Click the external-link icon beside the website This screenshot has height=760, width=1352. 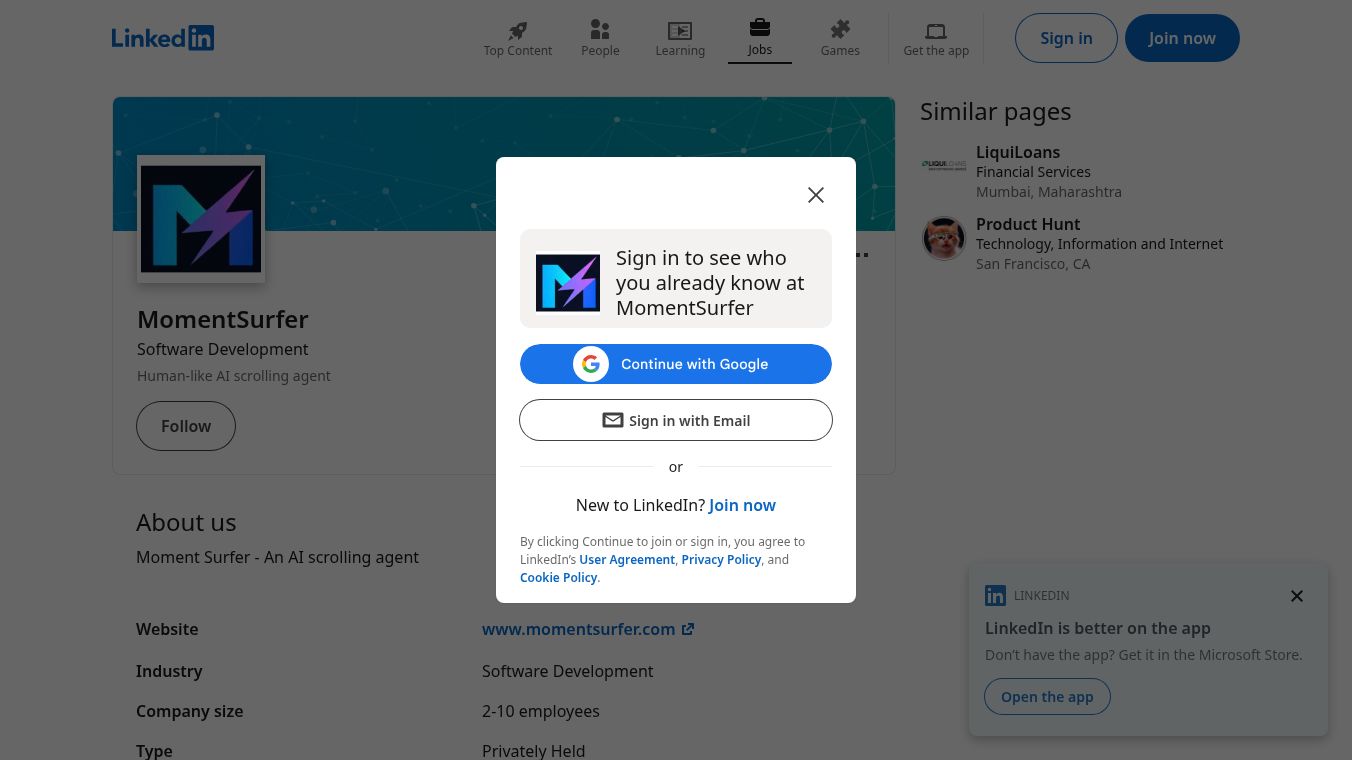coord(688,629)
